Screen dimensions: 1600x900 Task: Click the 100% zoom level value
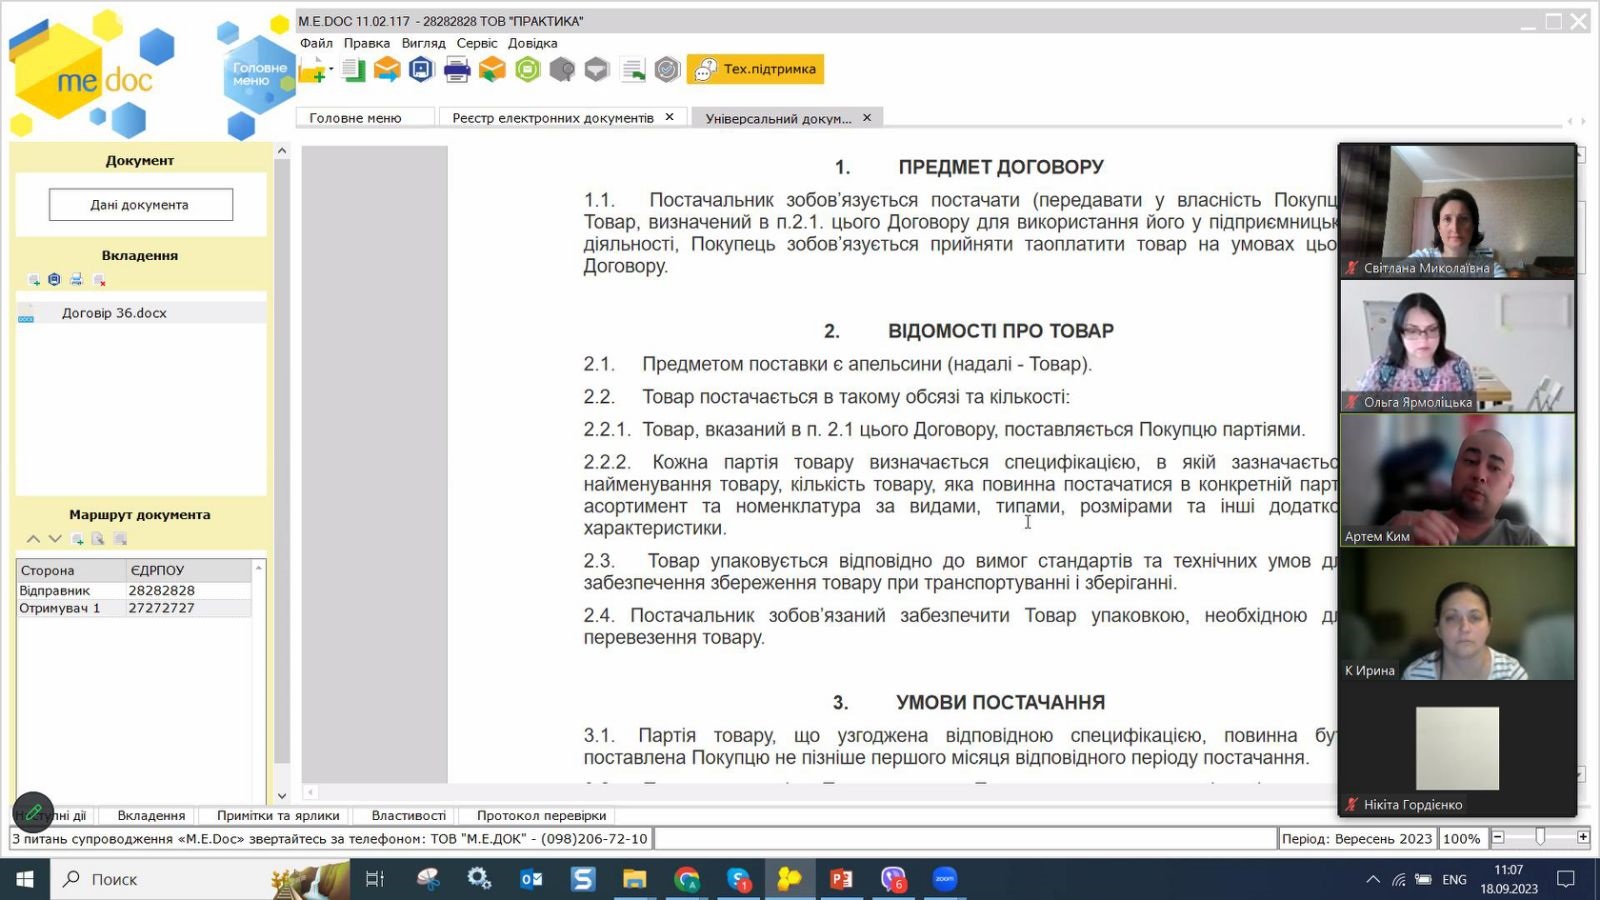click(1461, 838)
